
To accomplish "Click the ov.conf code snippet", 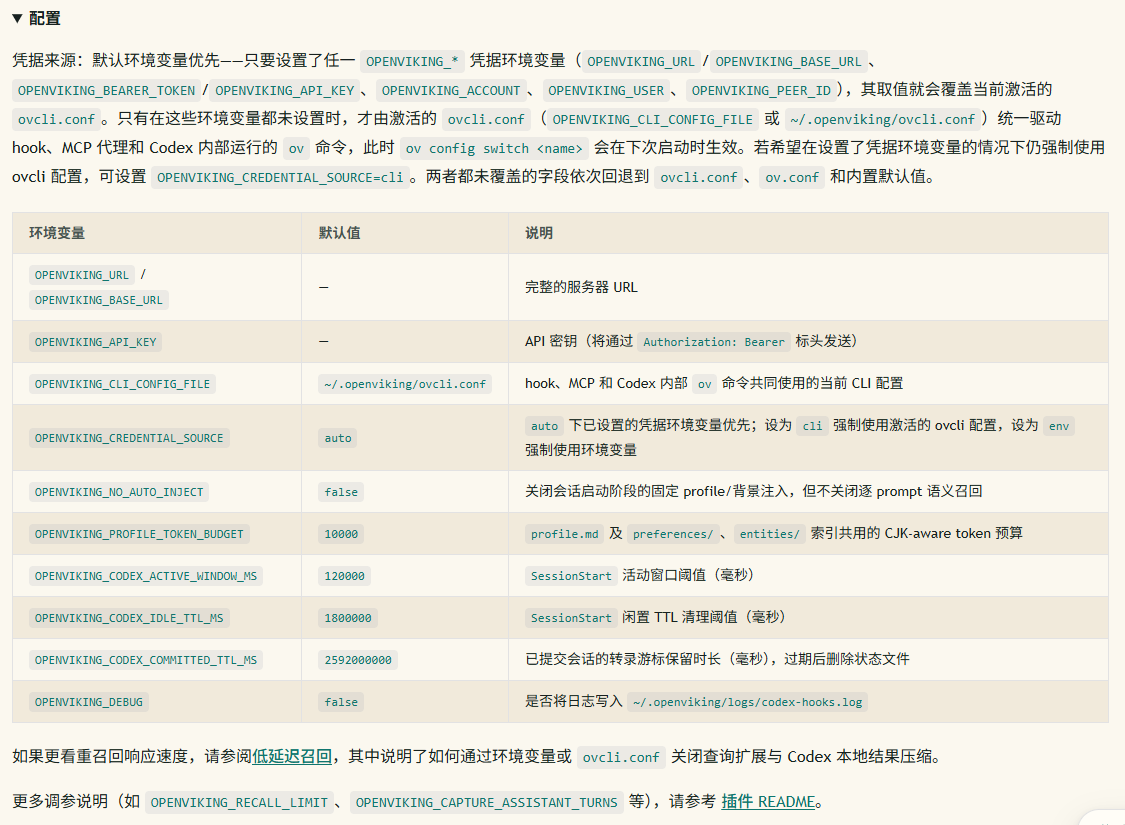I will pyautogui.click(x=791, y=177).
